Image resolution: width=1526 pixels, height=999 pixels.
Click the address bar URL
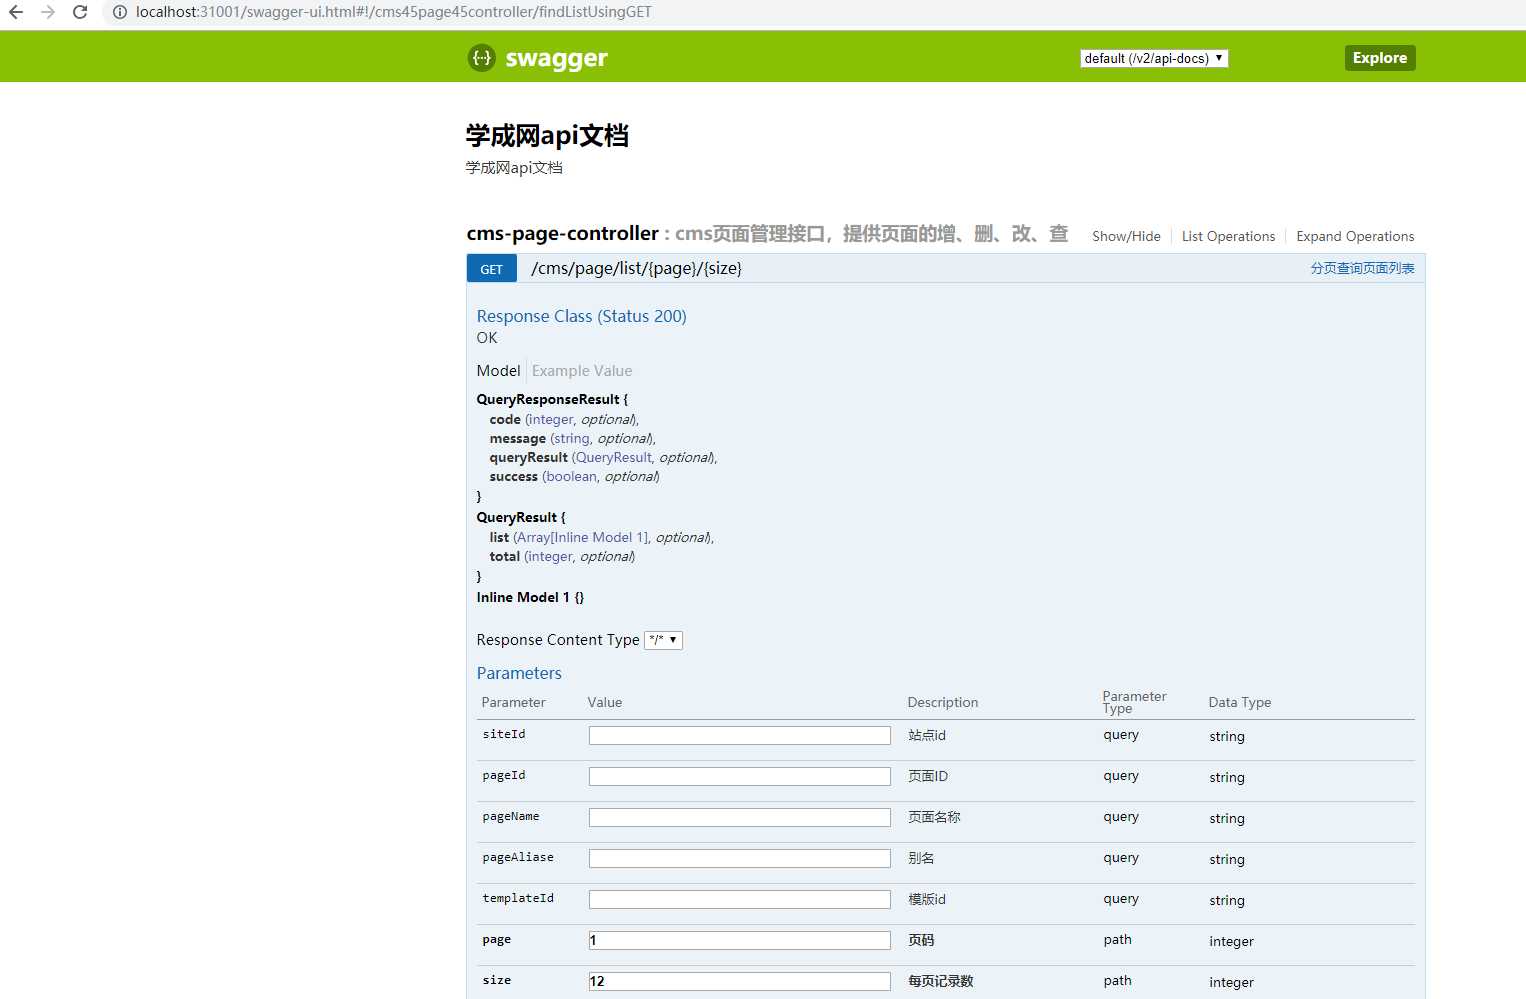tap(393, 12)
